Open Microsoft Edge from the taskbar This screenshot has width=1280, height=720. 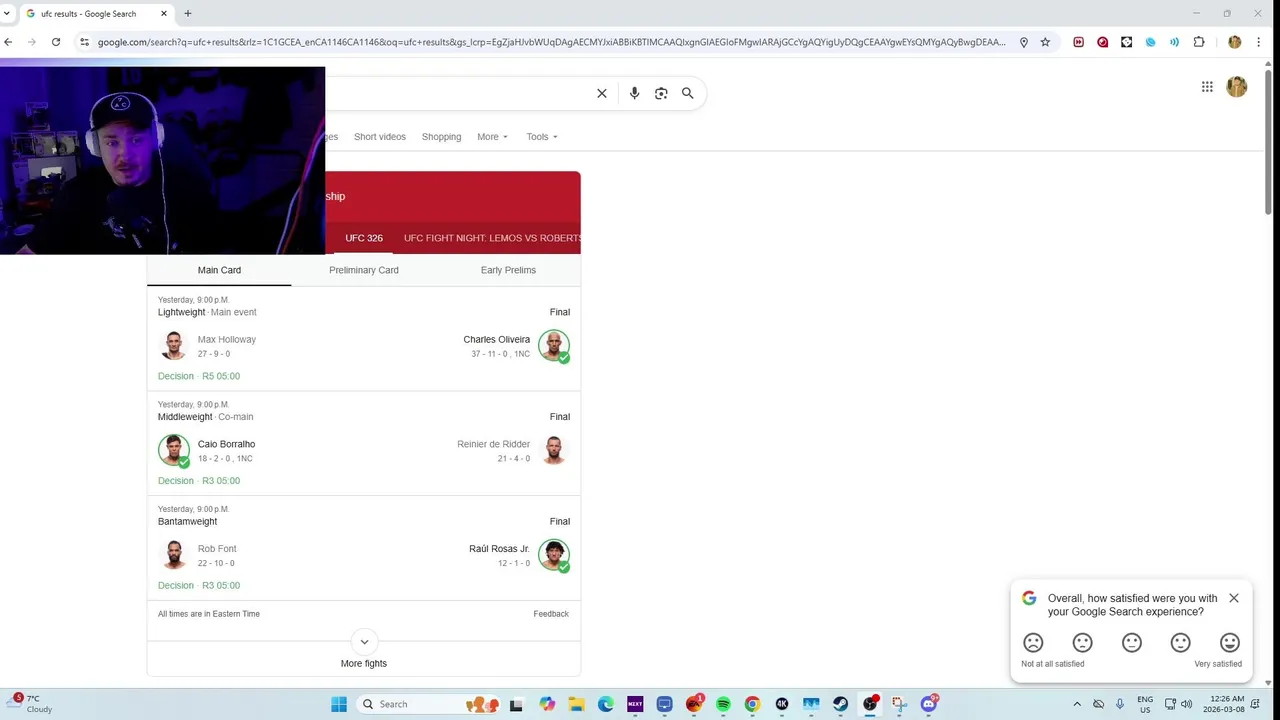[606, 704]
